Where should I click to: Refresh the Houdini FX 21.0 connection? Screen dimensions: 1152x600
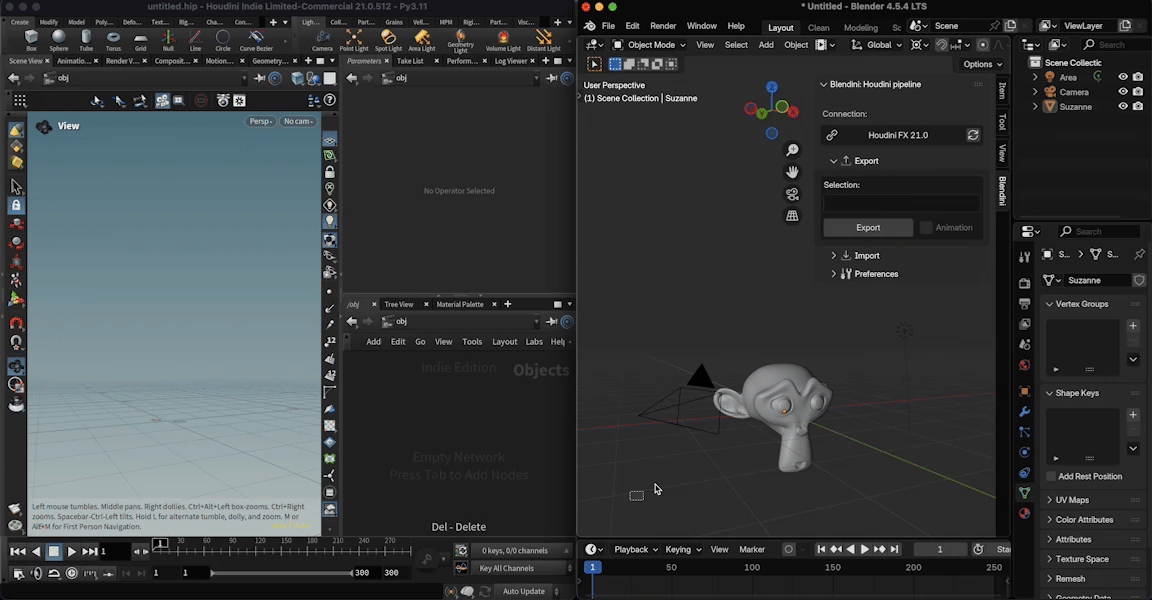(973, 135)
